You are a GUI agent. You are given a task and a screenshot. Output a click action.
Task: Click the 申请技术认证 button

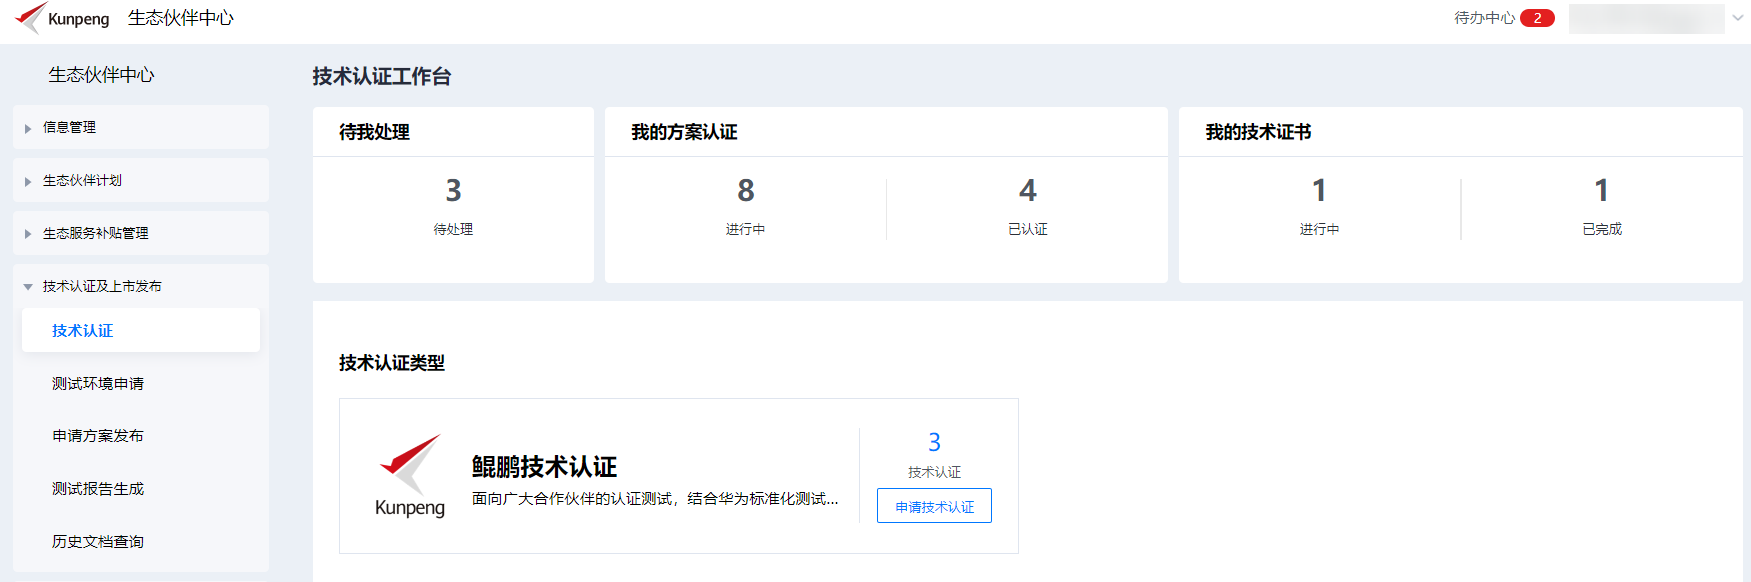[934, 506]
